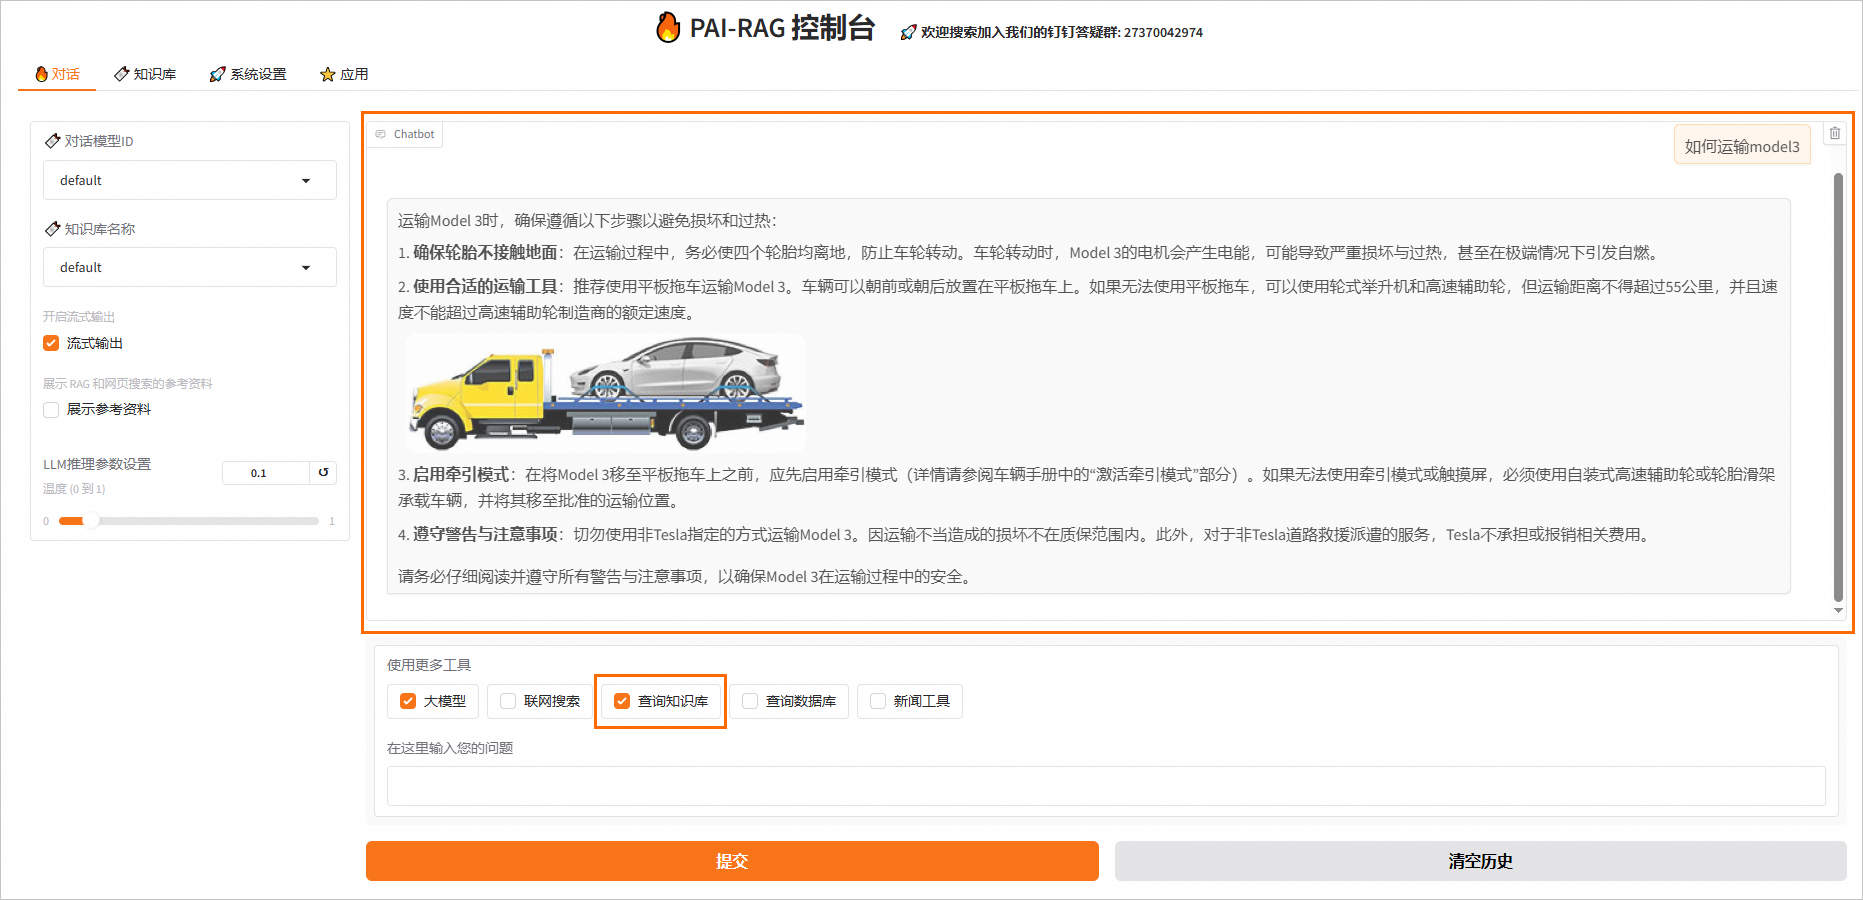This screenshot has width=1863, height=900.
Task: Click the temperature slider handle
Action: (90, 521)
